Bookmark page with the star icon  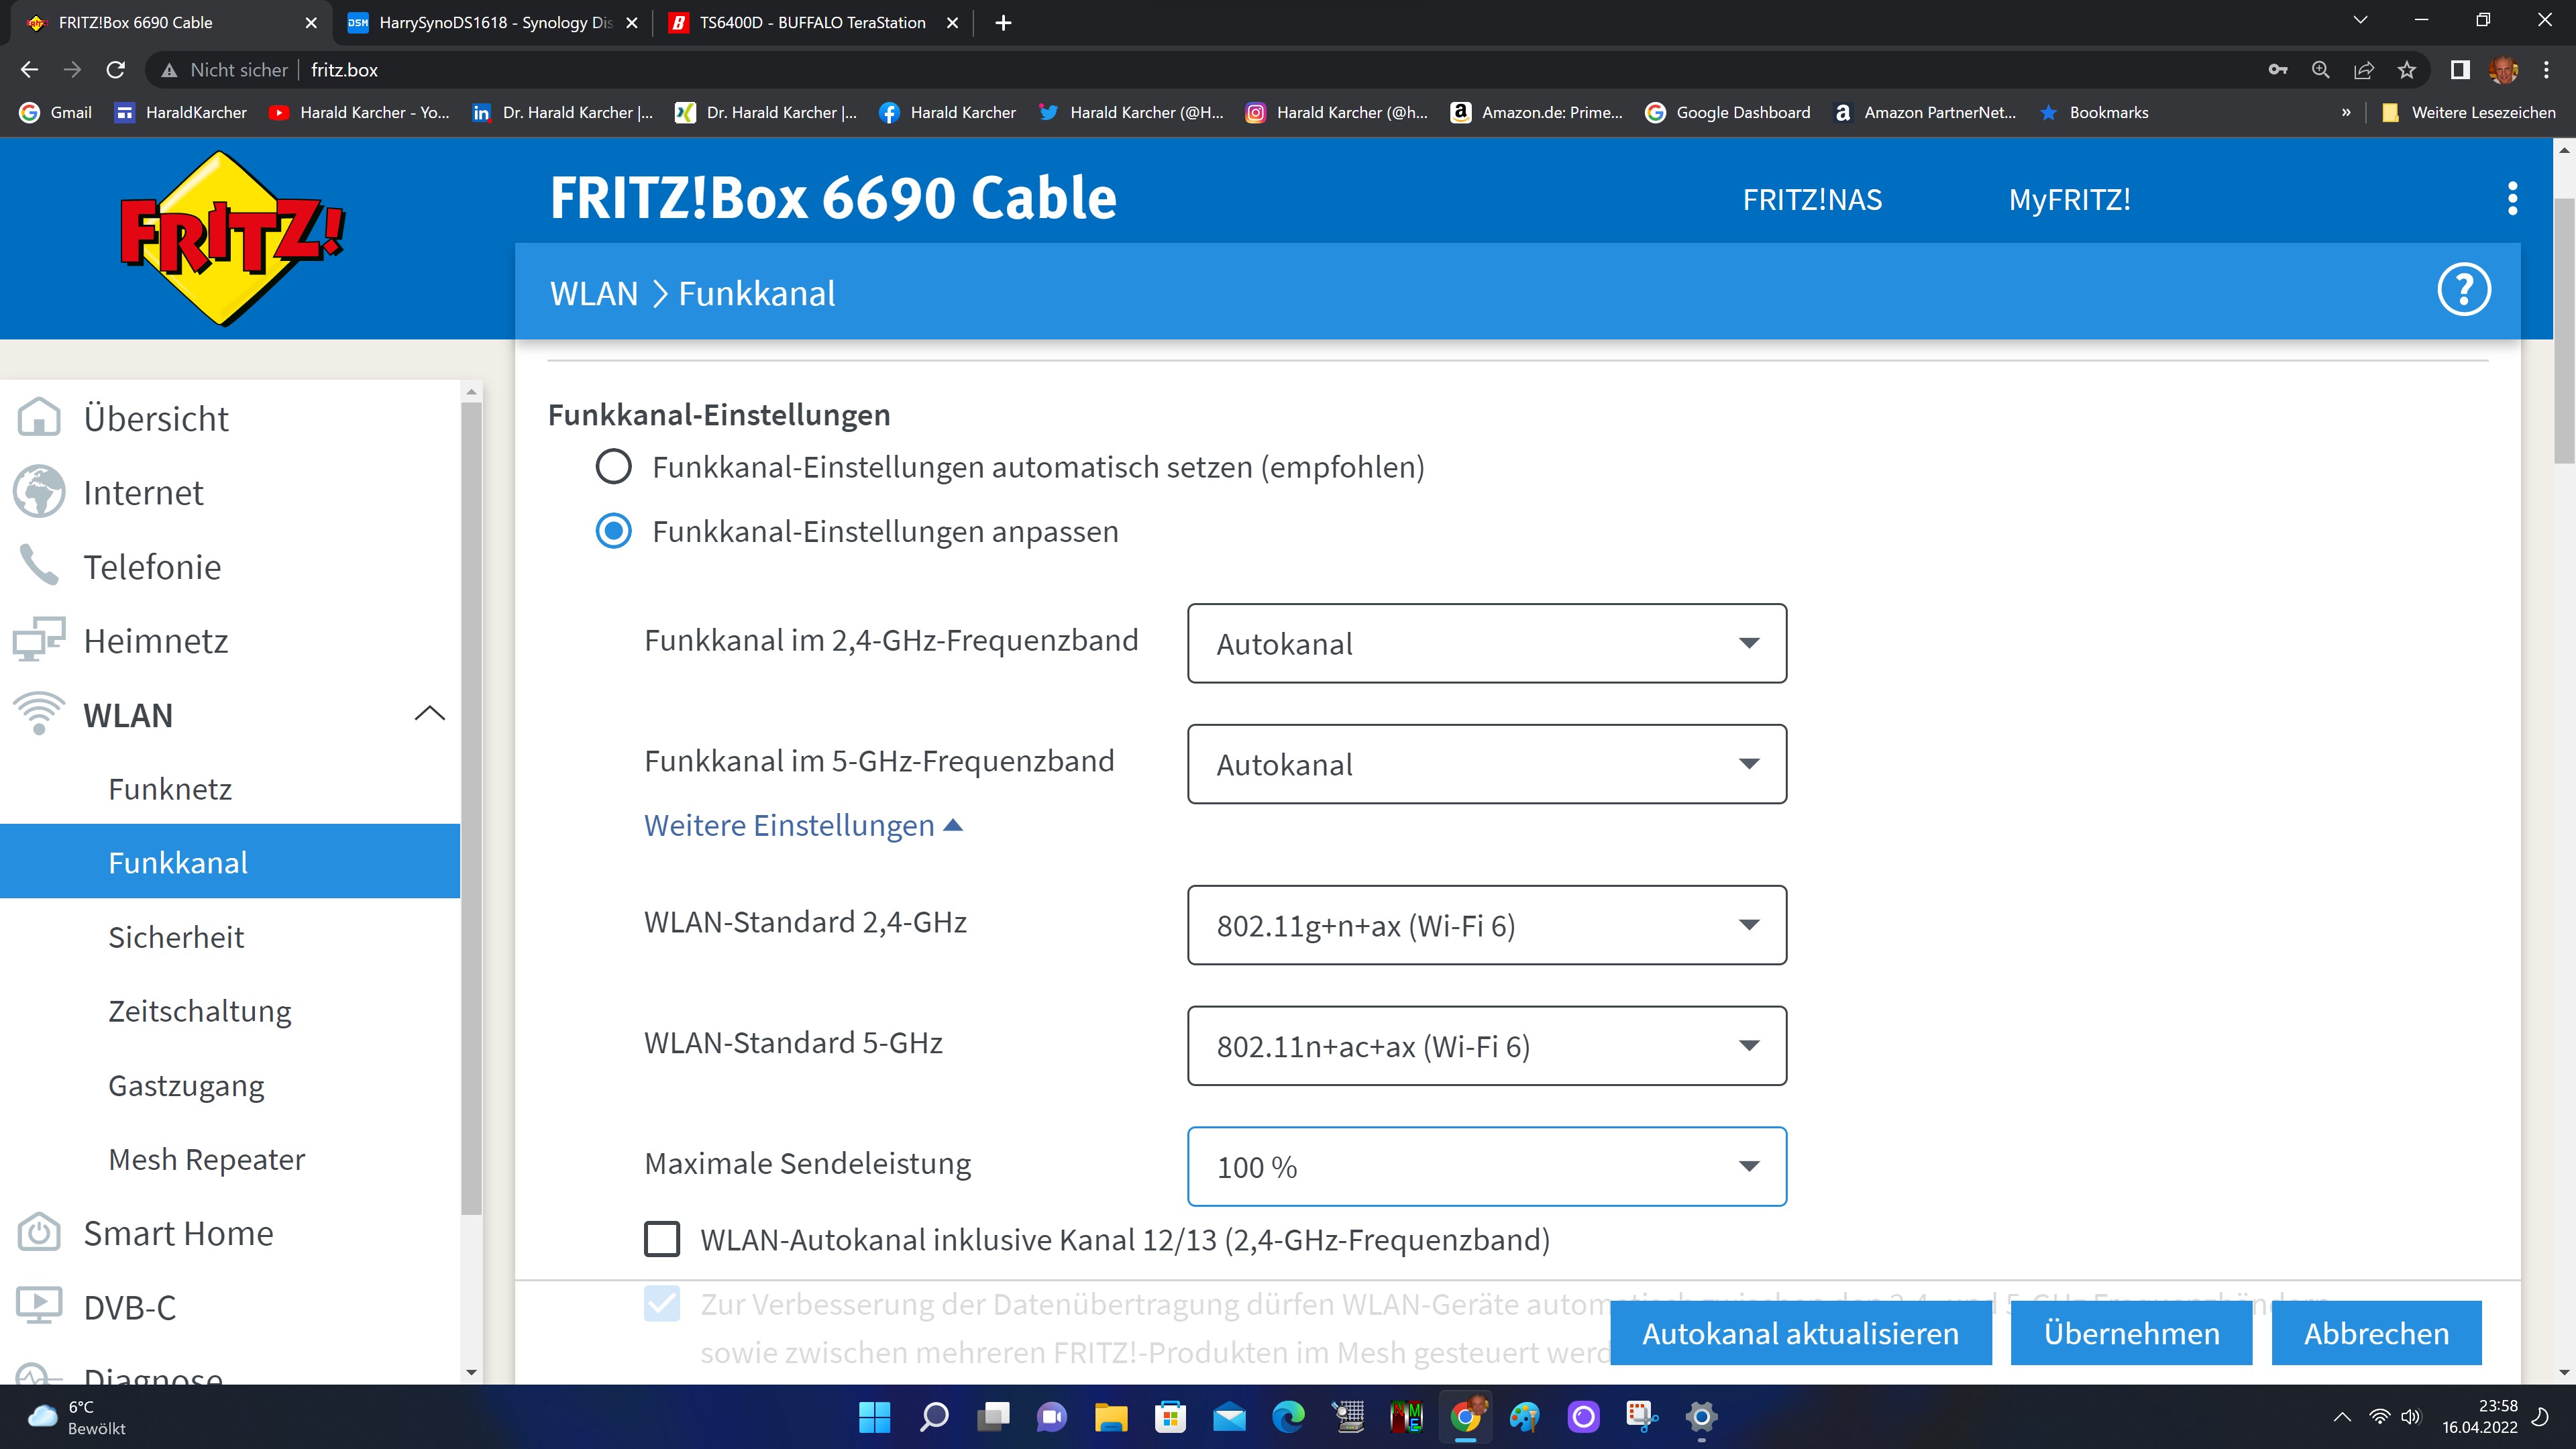(2407, 70)
